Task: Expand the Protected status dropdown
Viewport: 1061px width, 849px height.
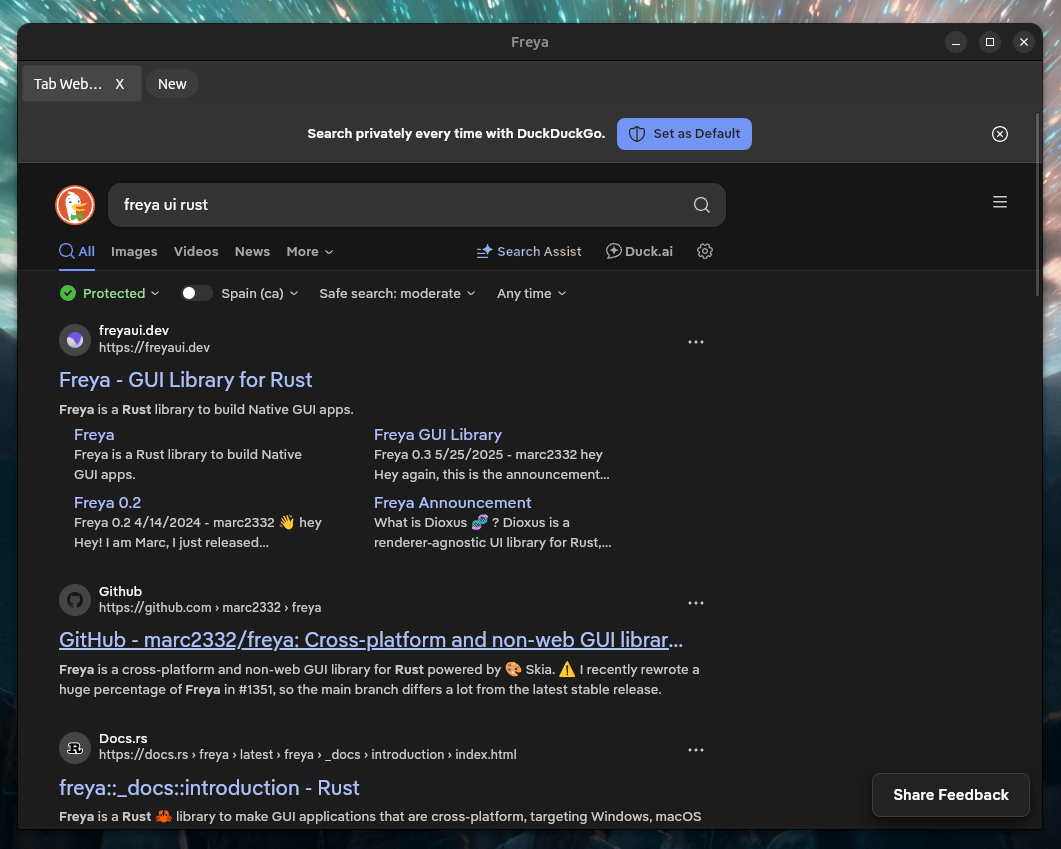Action: click(110, 293)
